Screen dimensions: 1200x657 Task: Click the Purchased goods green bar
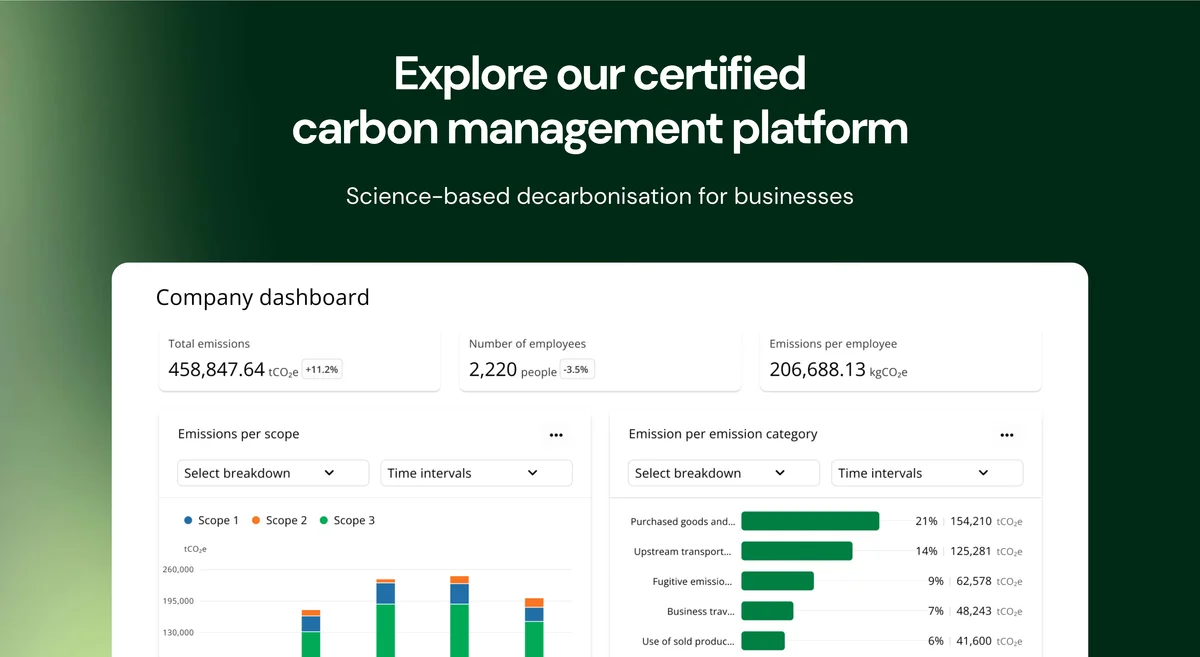(x=810, y=521)
